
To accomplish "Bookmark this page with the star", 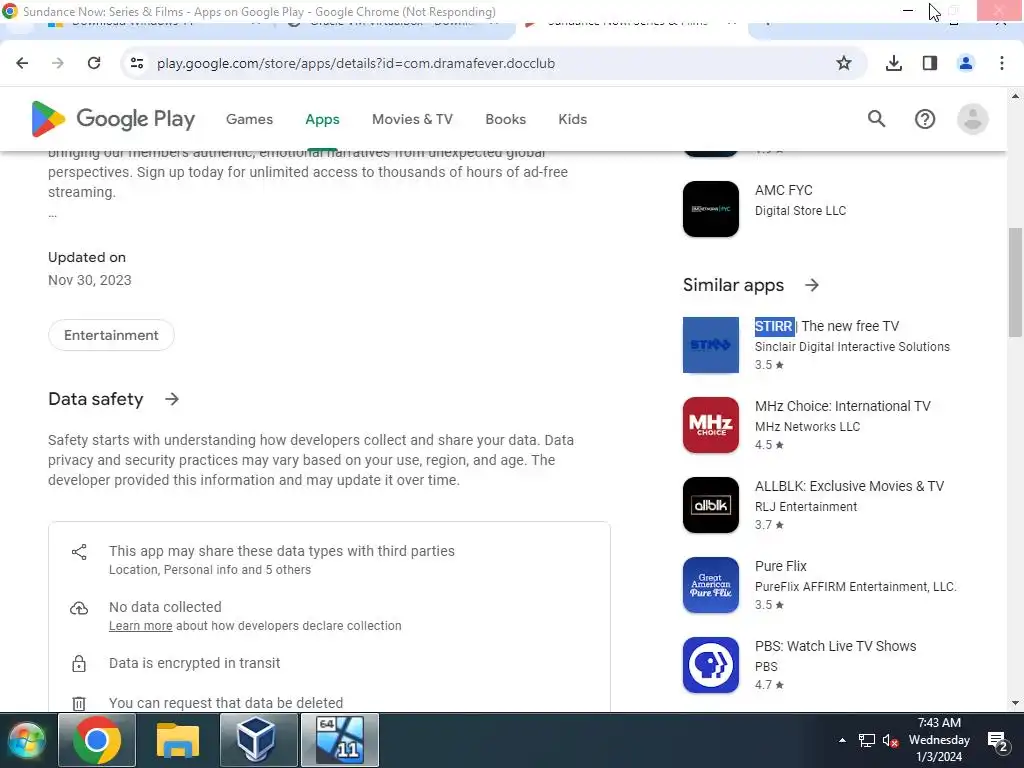I will 844,63.
